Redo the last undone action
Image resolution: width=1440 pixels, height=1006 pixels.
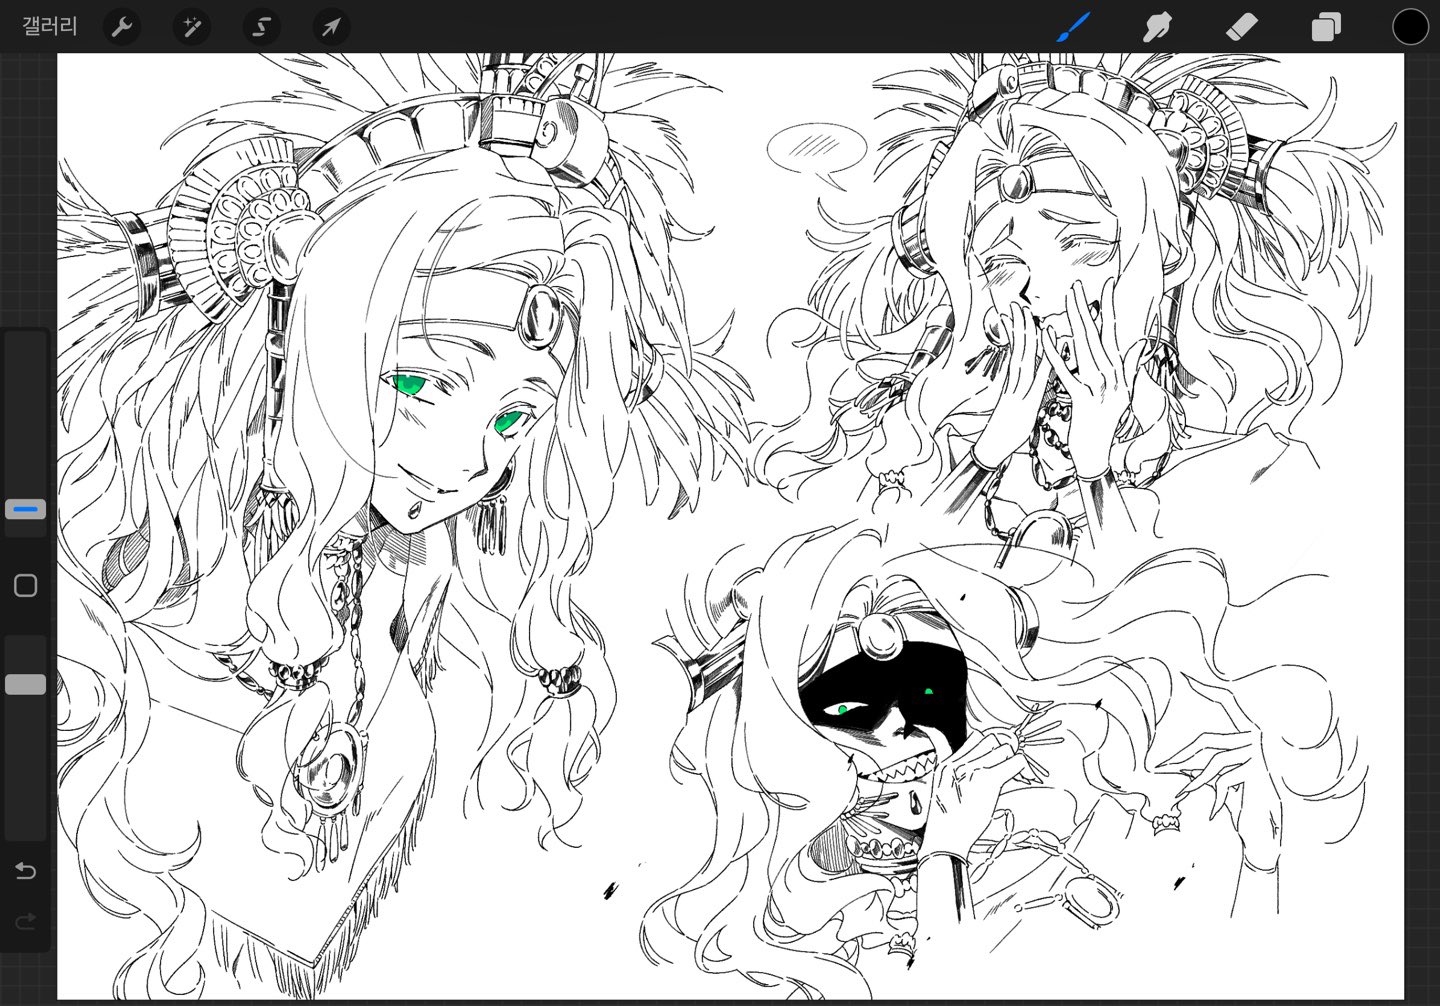(26, 920)
